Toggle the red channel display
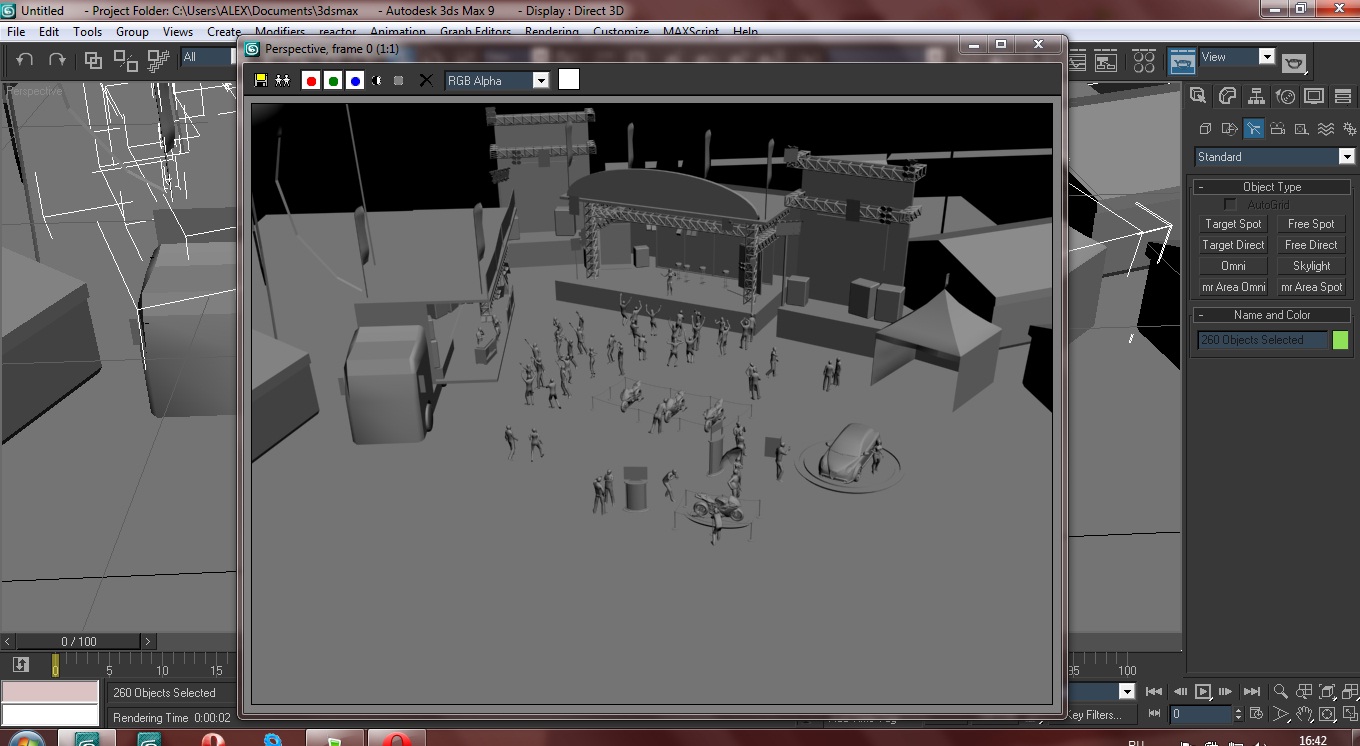Viewport: 1360px width, 746px height. [311, 81]
